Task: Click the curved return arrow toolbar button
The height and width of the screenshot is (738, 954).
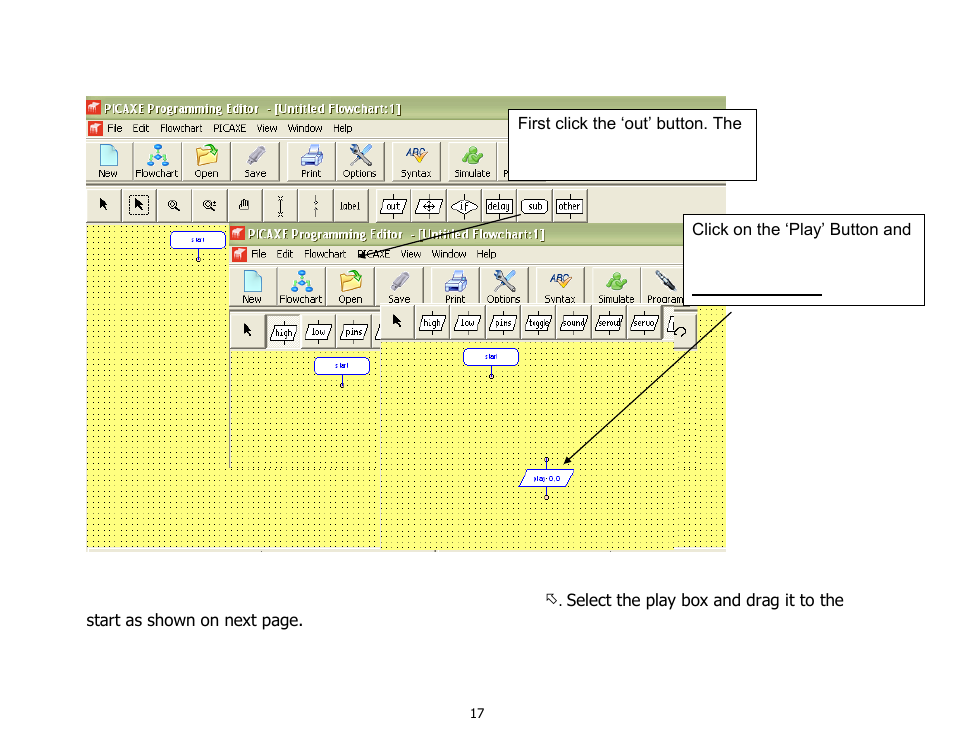Action: click(x=679, y=330)
